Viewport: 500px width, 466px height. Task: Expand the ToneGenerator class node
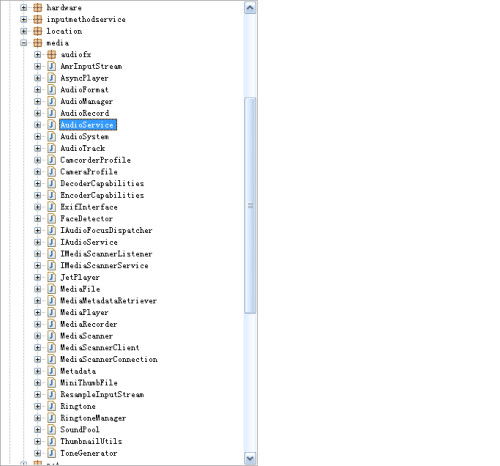(38, 453)
